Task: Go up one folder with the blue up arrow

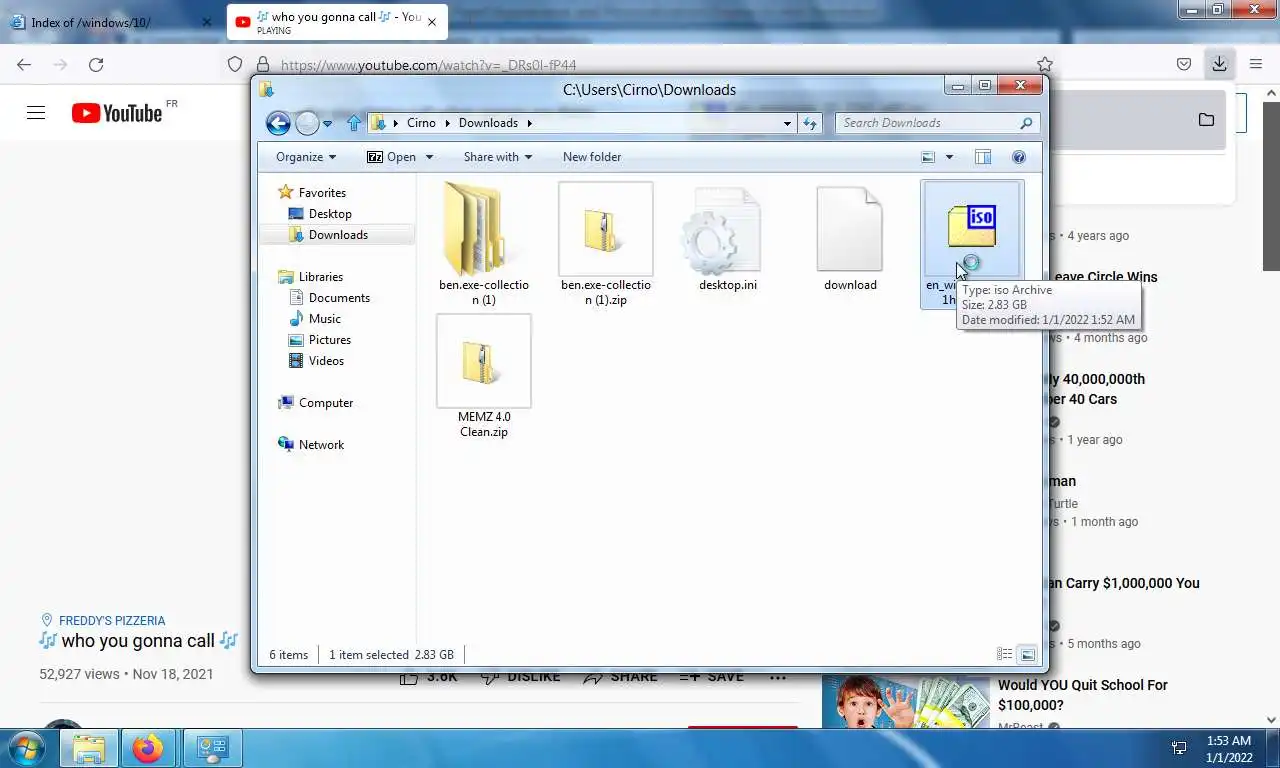Action: 353,123
